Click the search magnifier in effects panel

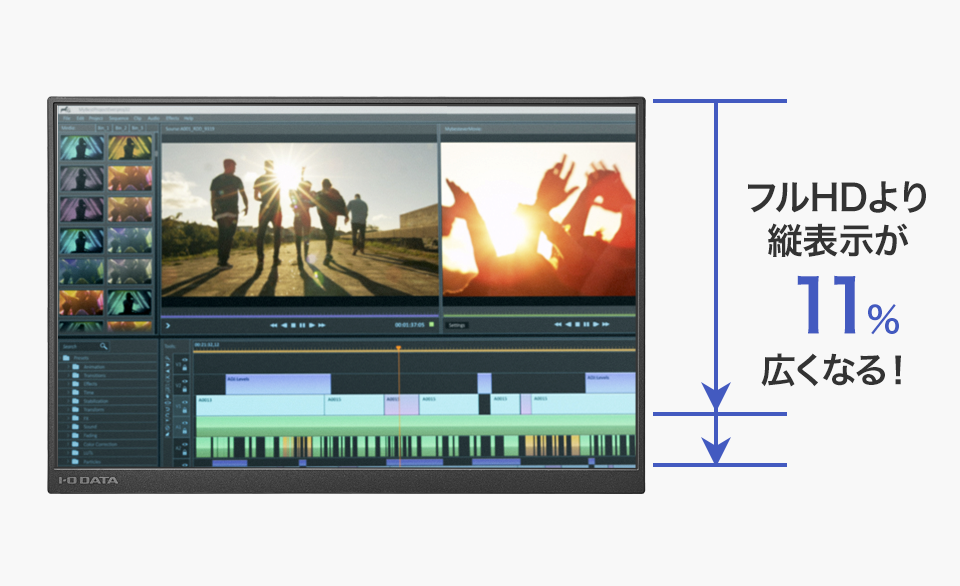(103, 346)
